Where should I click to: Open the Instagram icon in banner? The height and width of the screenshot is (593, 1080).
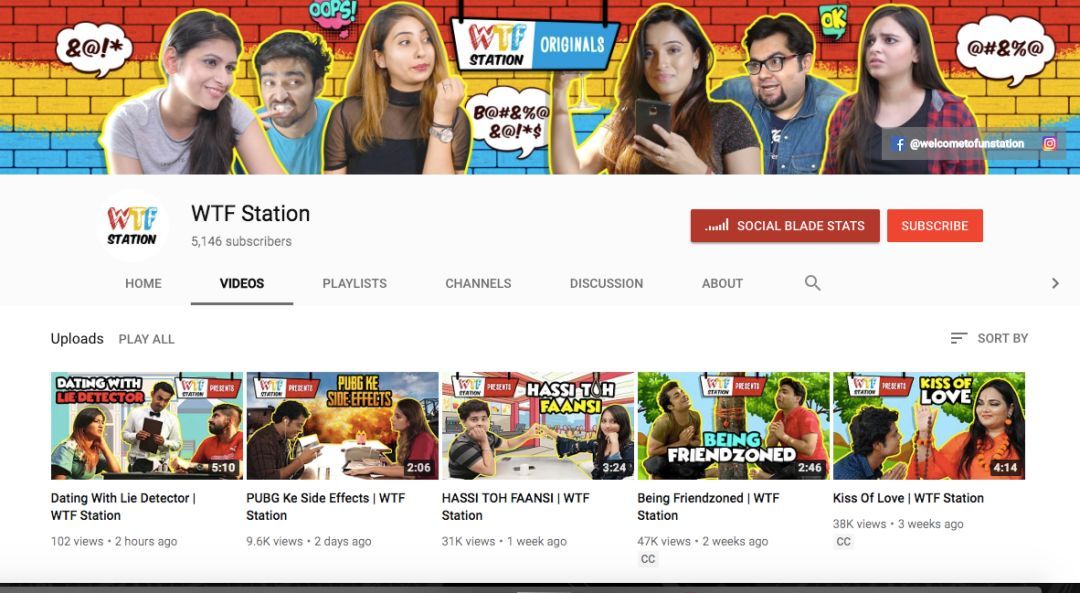1049,144
